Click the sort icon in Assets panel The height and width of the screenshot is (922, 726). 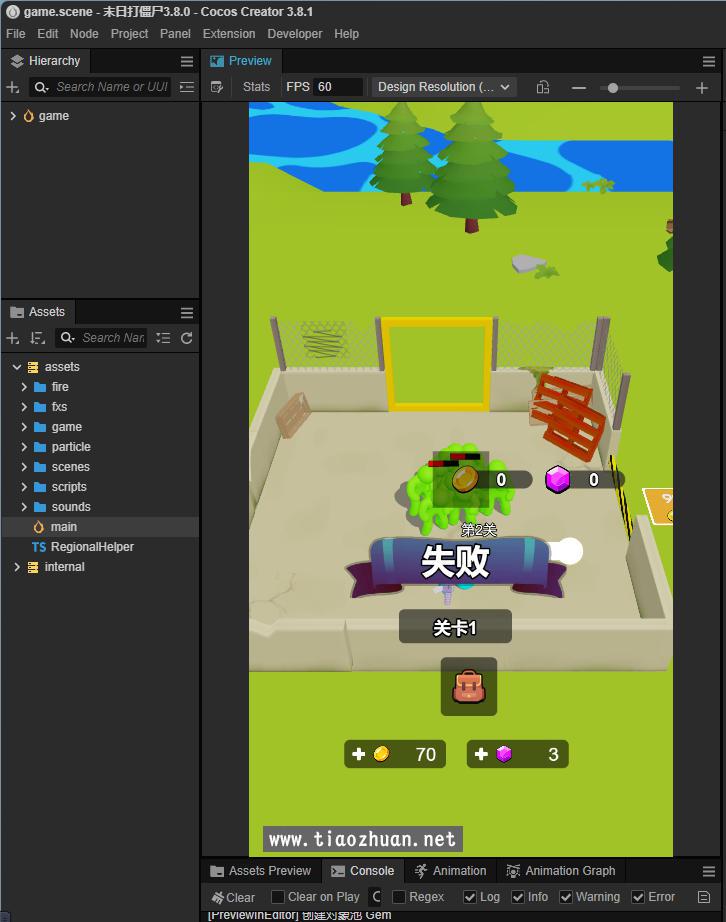pos(38,338)
